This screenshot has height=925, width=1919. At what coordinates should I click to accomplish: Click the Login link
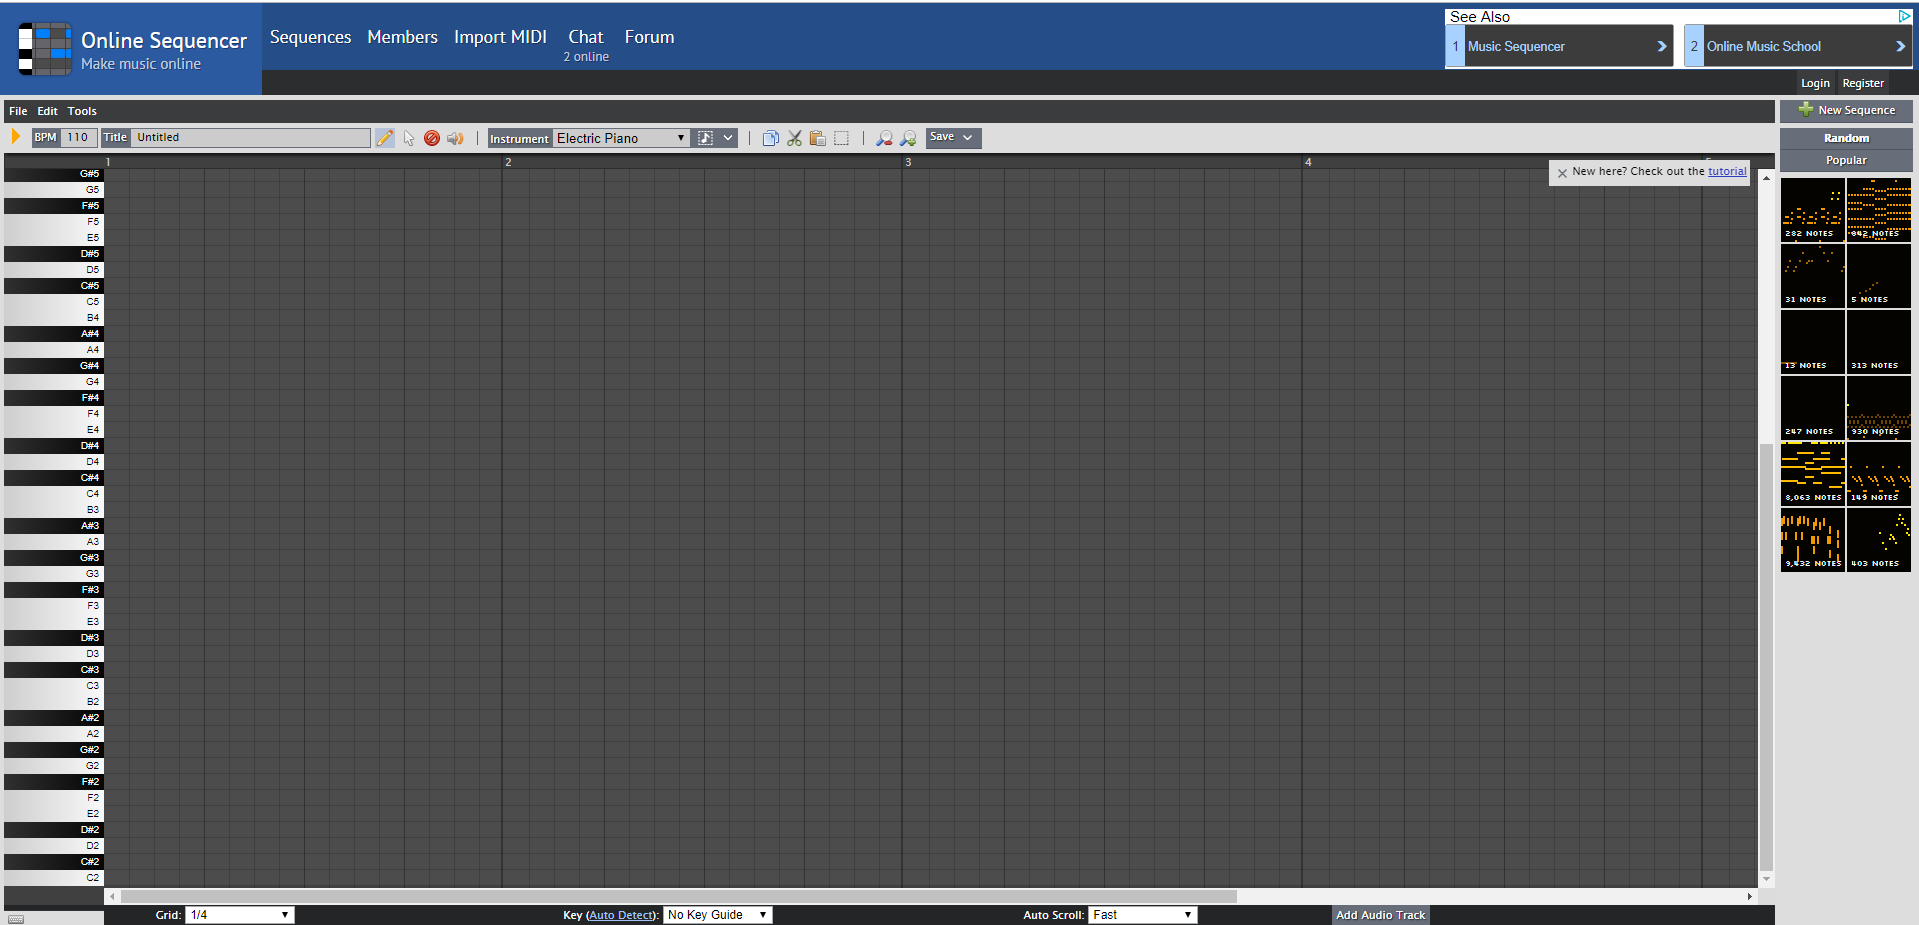click(x=1815, y=83)
